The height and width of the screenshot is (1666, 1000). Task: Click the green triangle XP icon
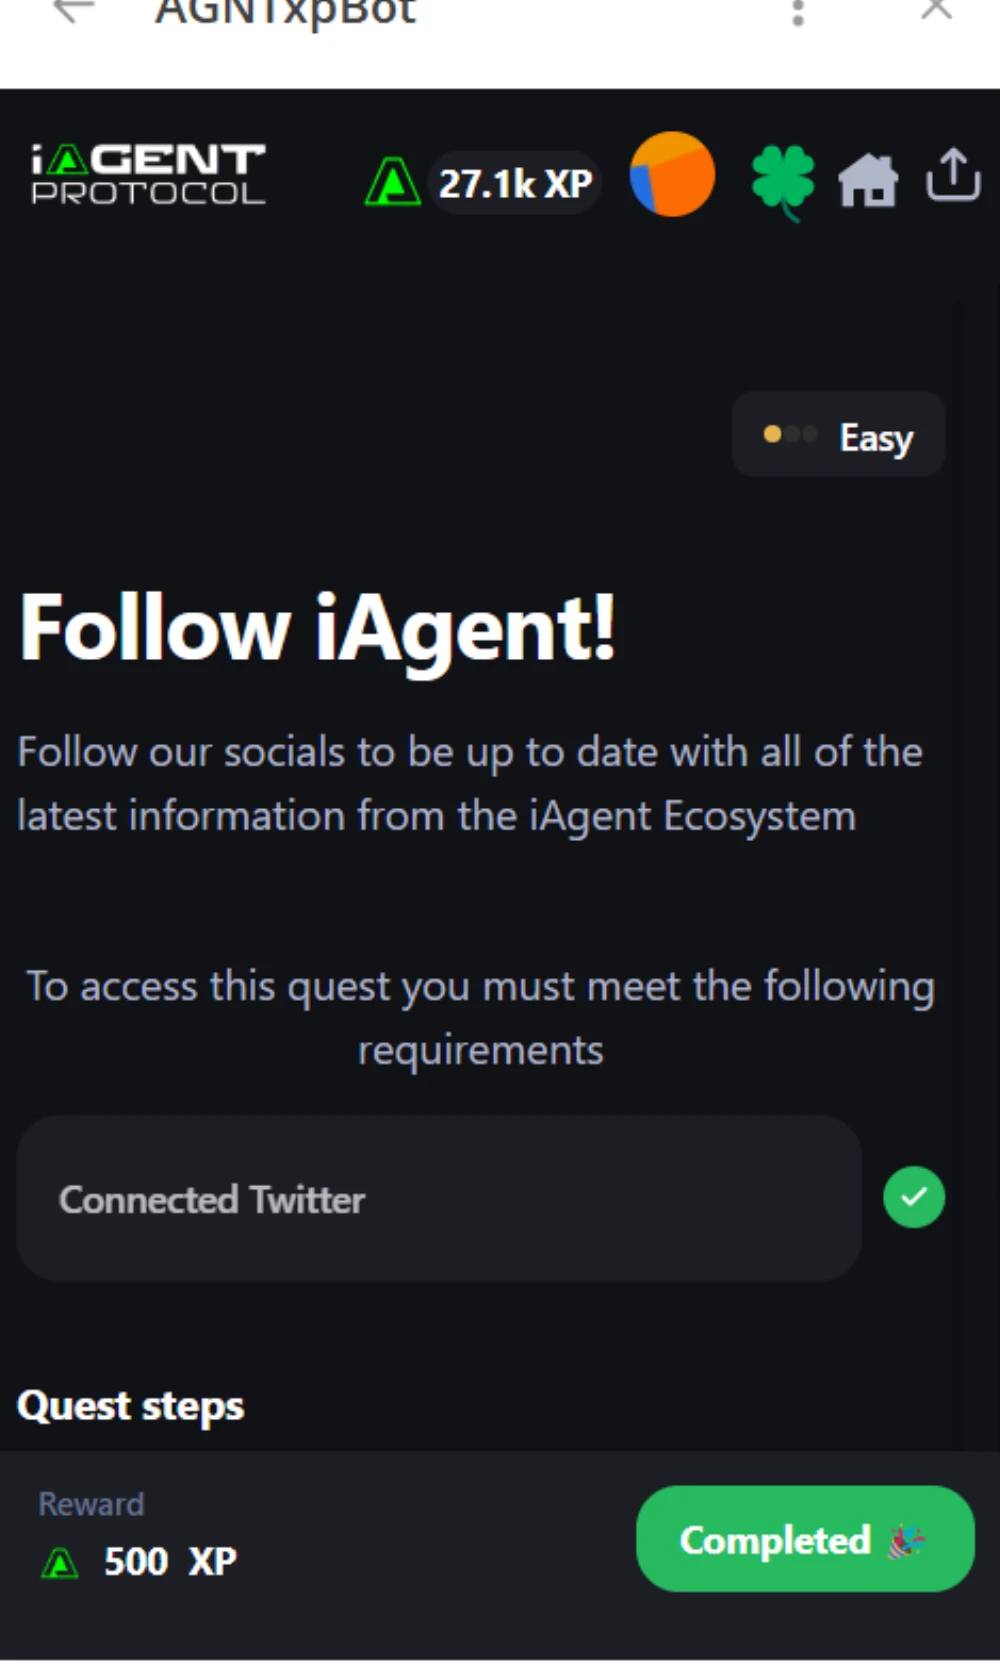tap(392, 182)
